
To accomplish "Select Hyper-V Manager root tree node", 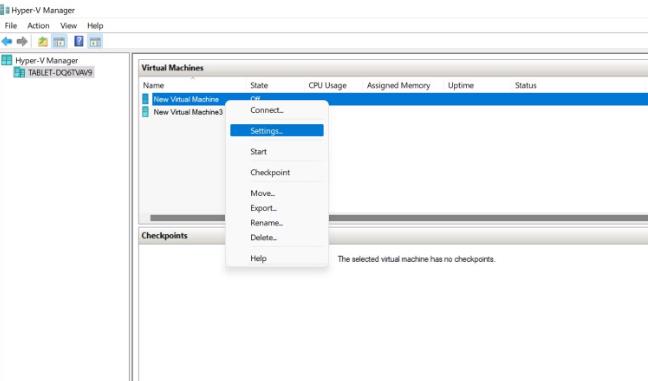I will (46, 60).
